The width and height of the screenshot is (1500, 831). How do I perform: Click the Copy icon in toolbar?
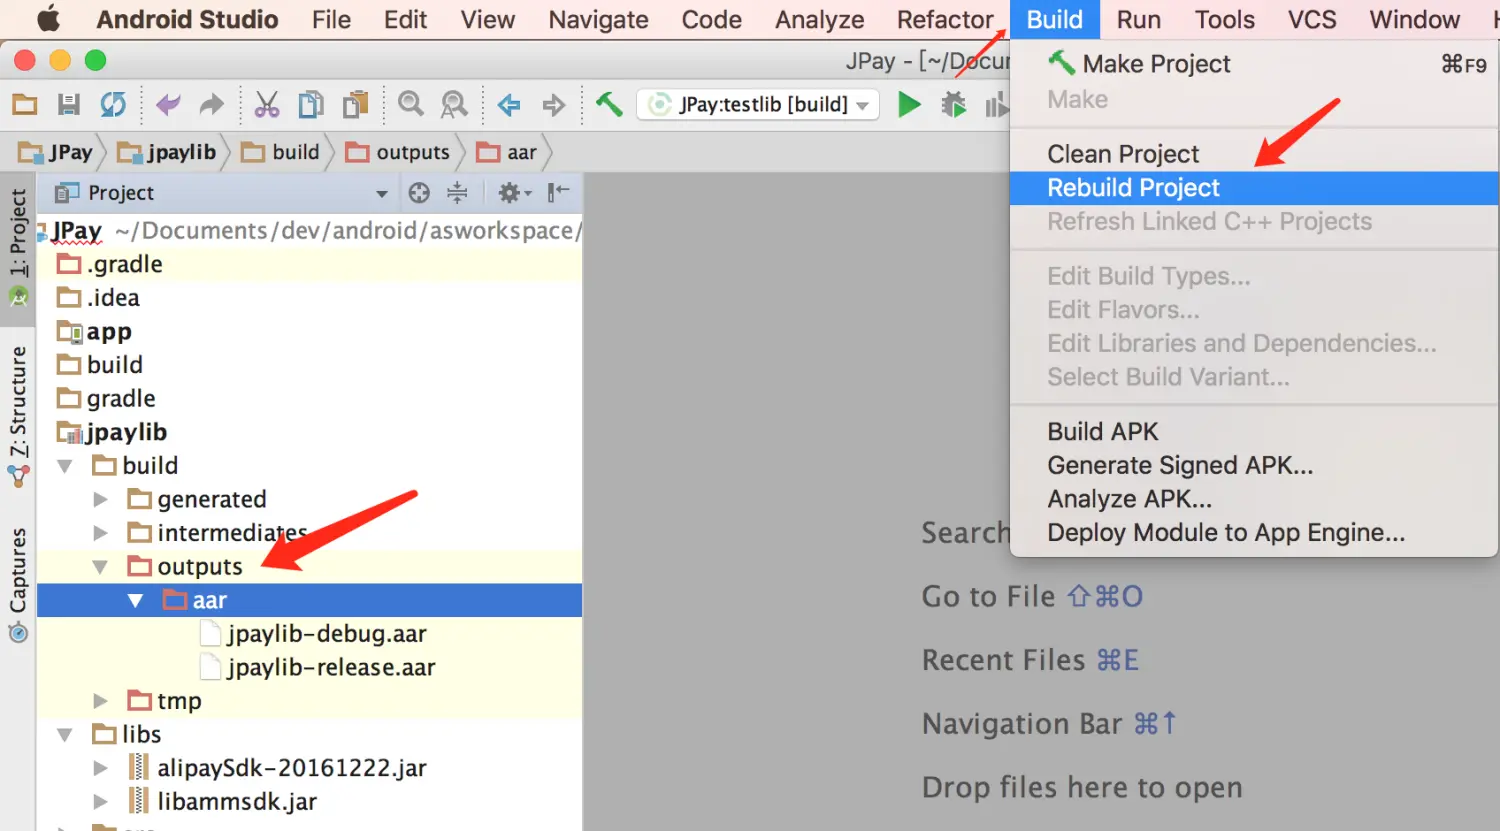coord(311,104)
